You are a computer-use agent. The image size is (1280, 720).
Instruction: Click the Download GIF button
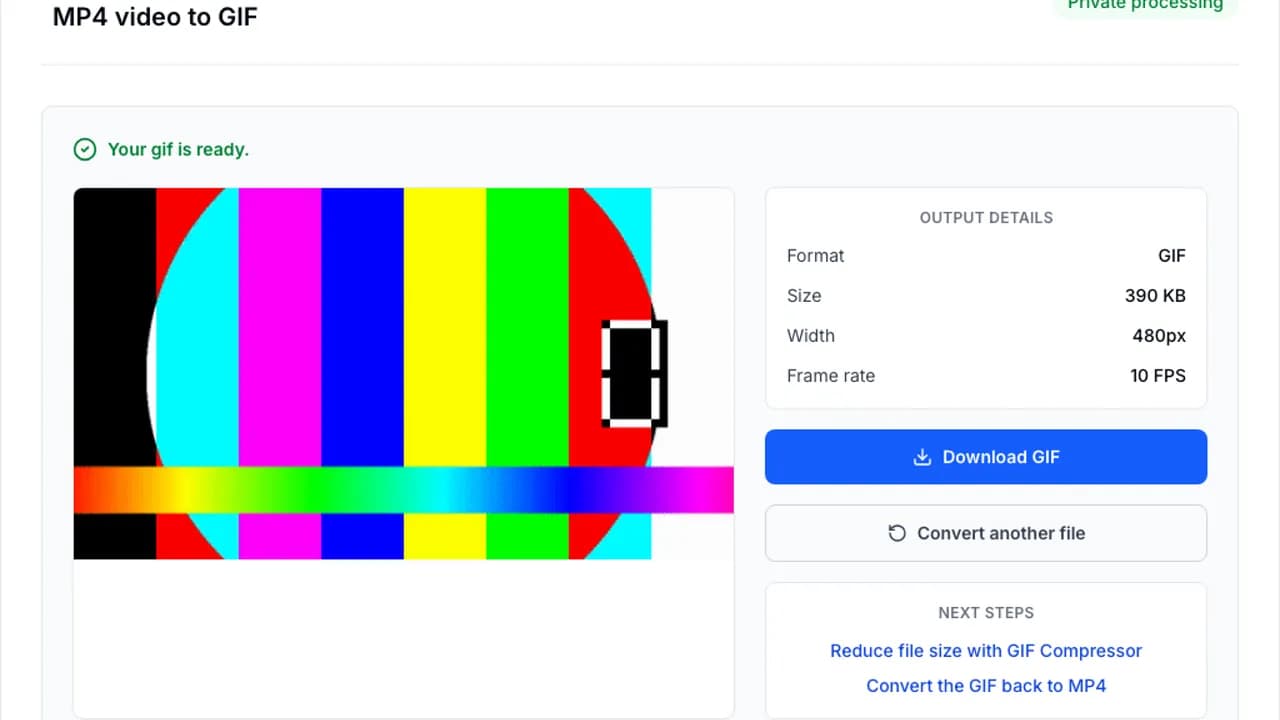[986, 457]
